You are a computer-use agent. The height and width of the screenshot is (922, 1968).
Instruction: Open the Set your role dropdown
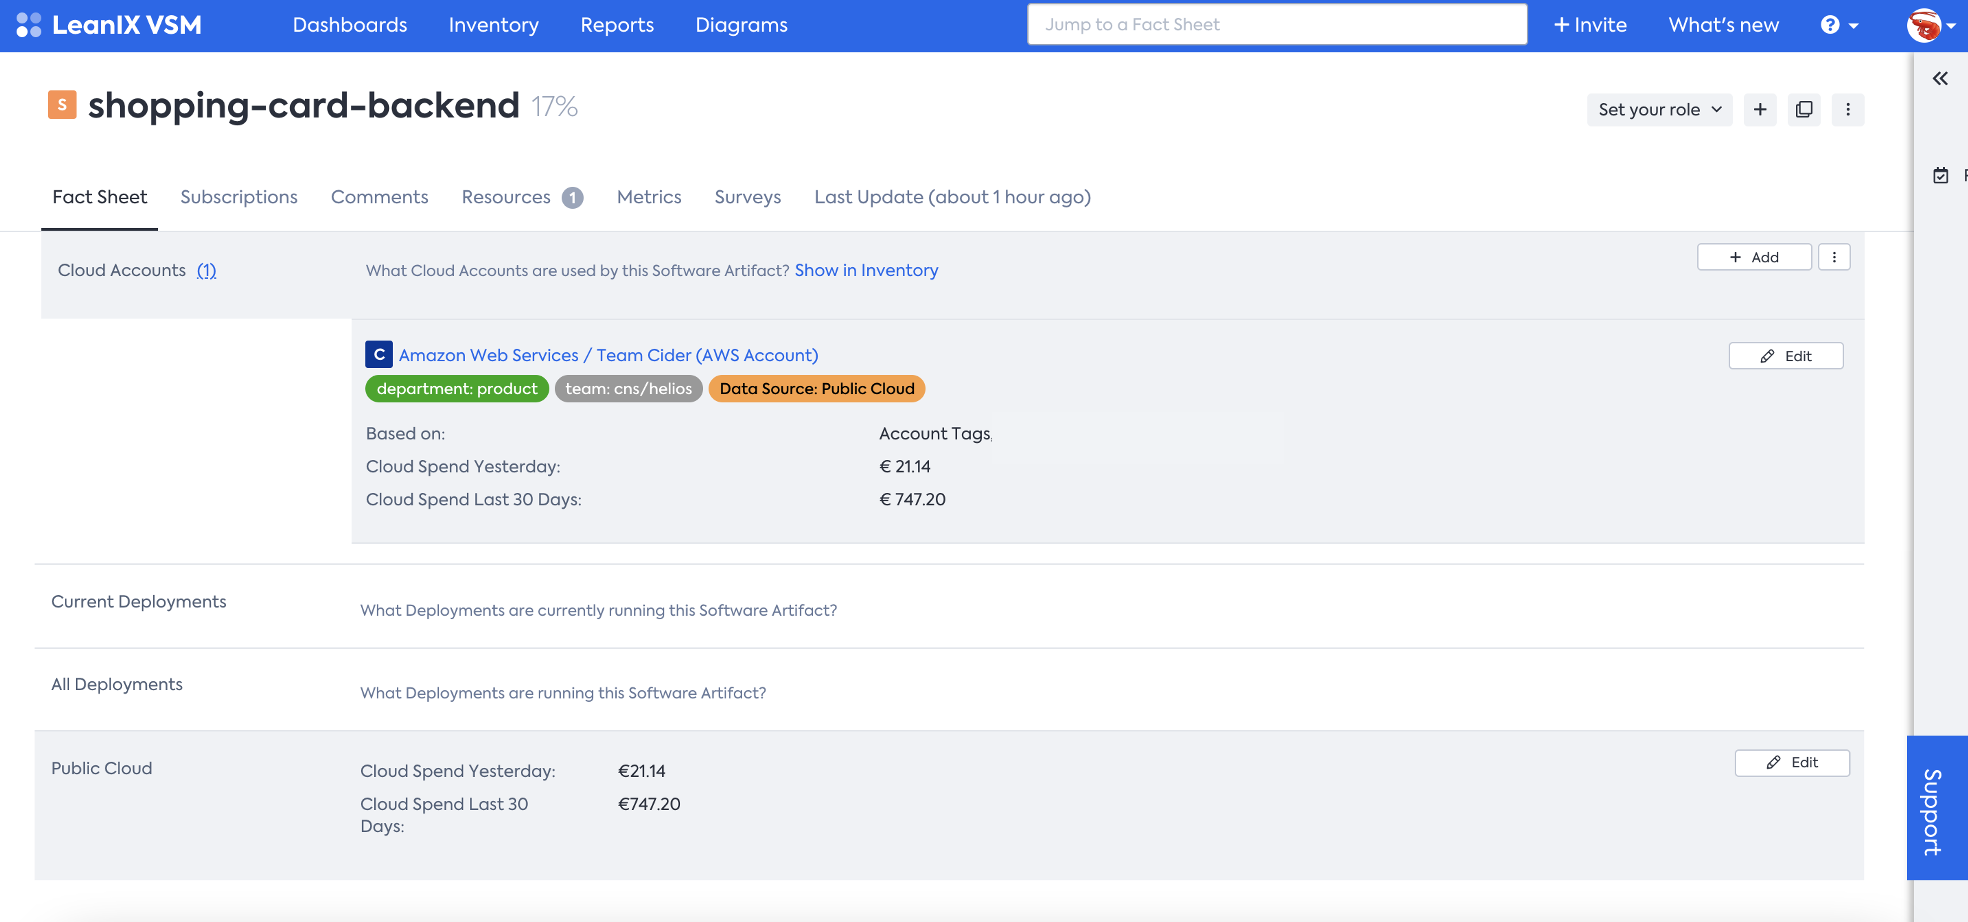click(x=1659, y=110)
